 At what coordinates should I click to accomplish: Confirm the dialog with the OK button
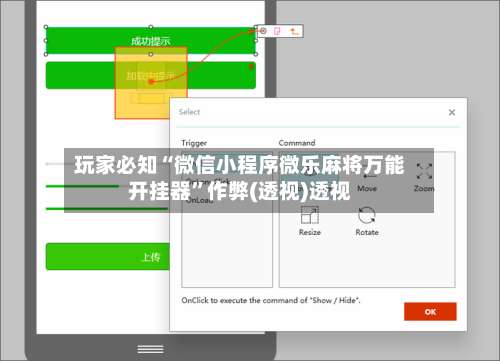point(430,312)
